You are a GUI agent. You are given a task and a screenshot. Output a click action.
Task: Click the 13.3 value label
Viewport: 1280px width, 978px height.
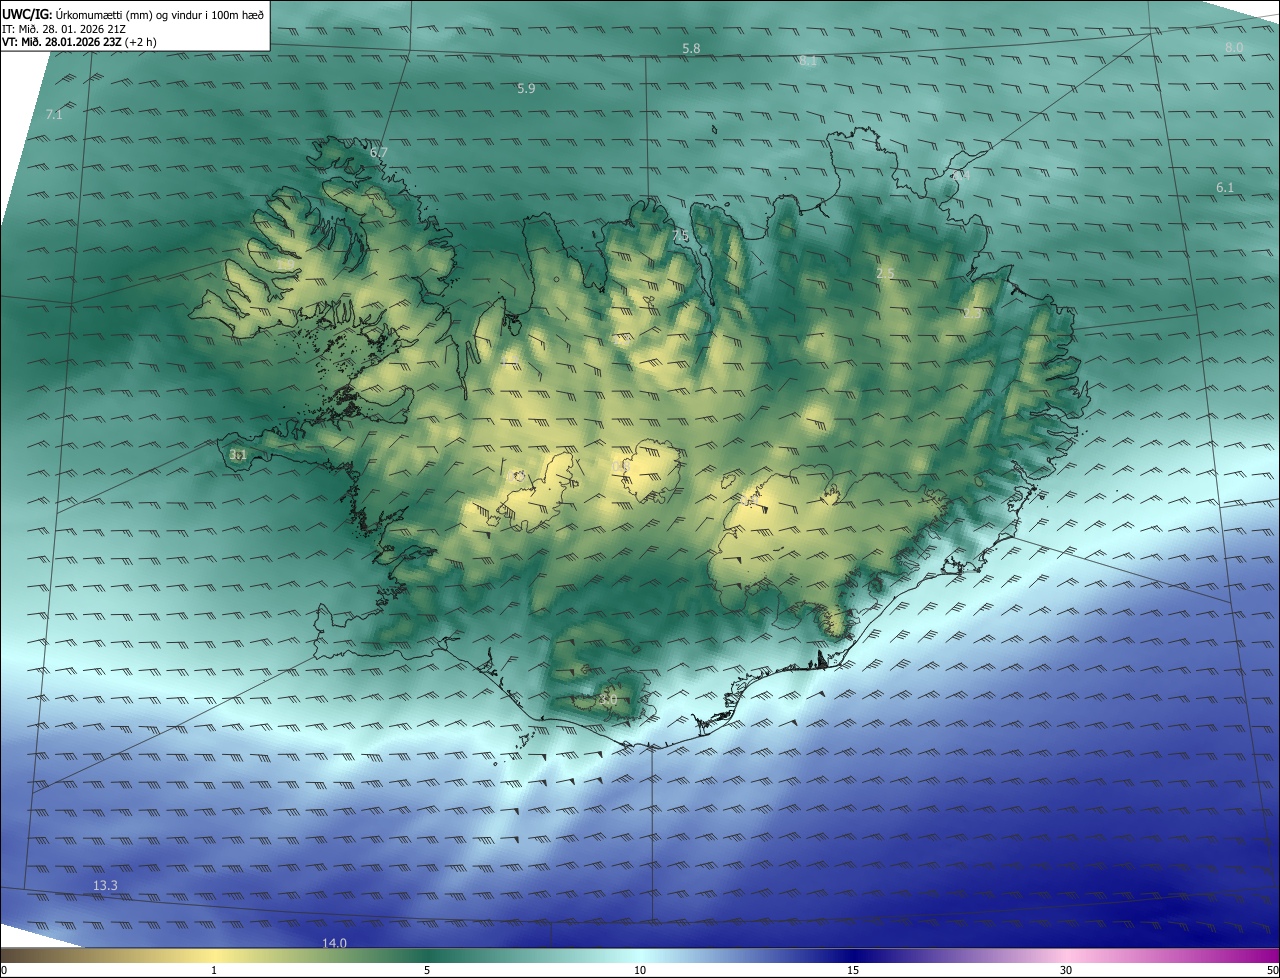point(105,886)
